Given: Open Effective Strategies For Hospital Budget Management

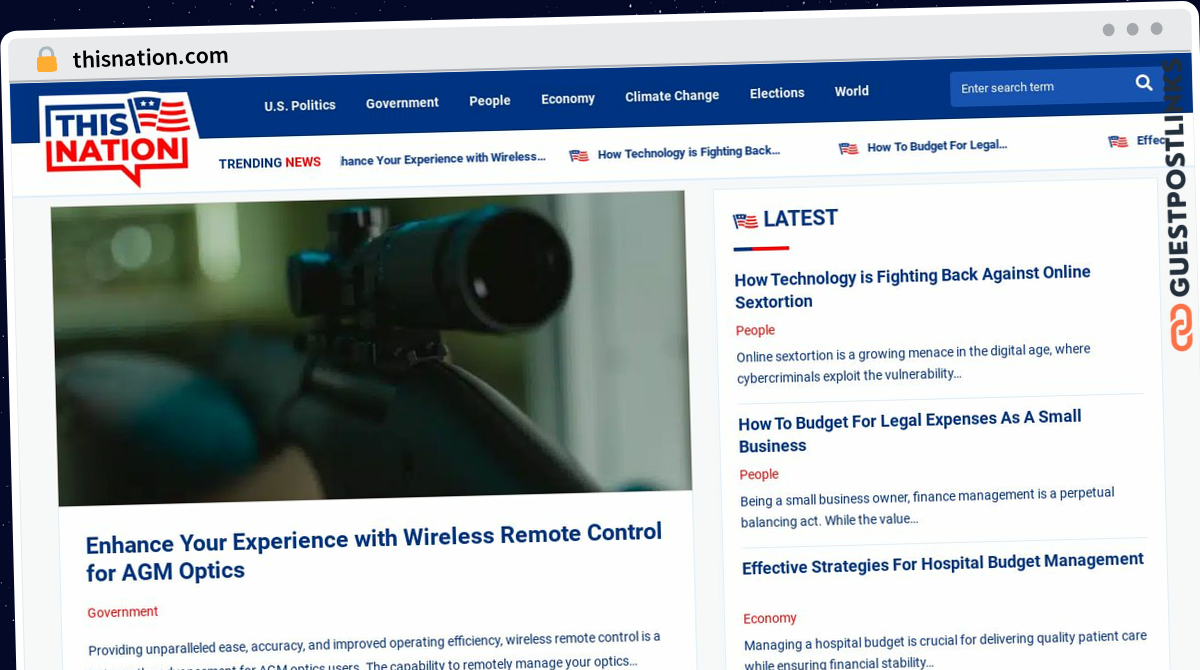Looking at the screenshot, I should tap(943, 563).
